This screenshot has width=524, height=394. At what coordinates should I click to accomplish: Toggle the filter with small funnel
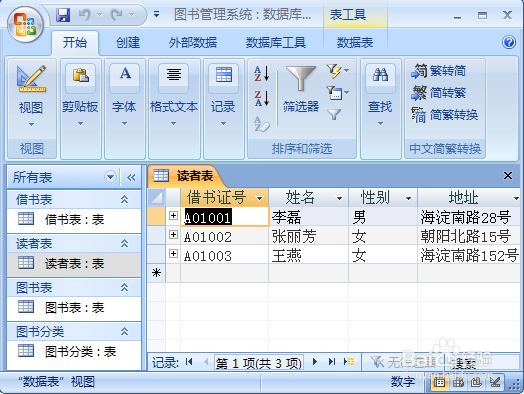point(334,115)
